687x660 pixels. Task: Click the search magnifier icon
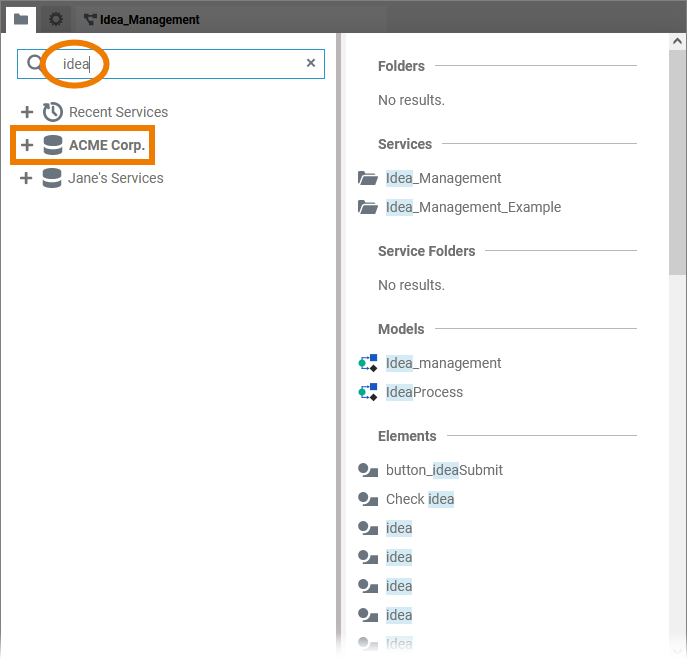35,63
